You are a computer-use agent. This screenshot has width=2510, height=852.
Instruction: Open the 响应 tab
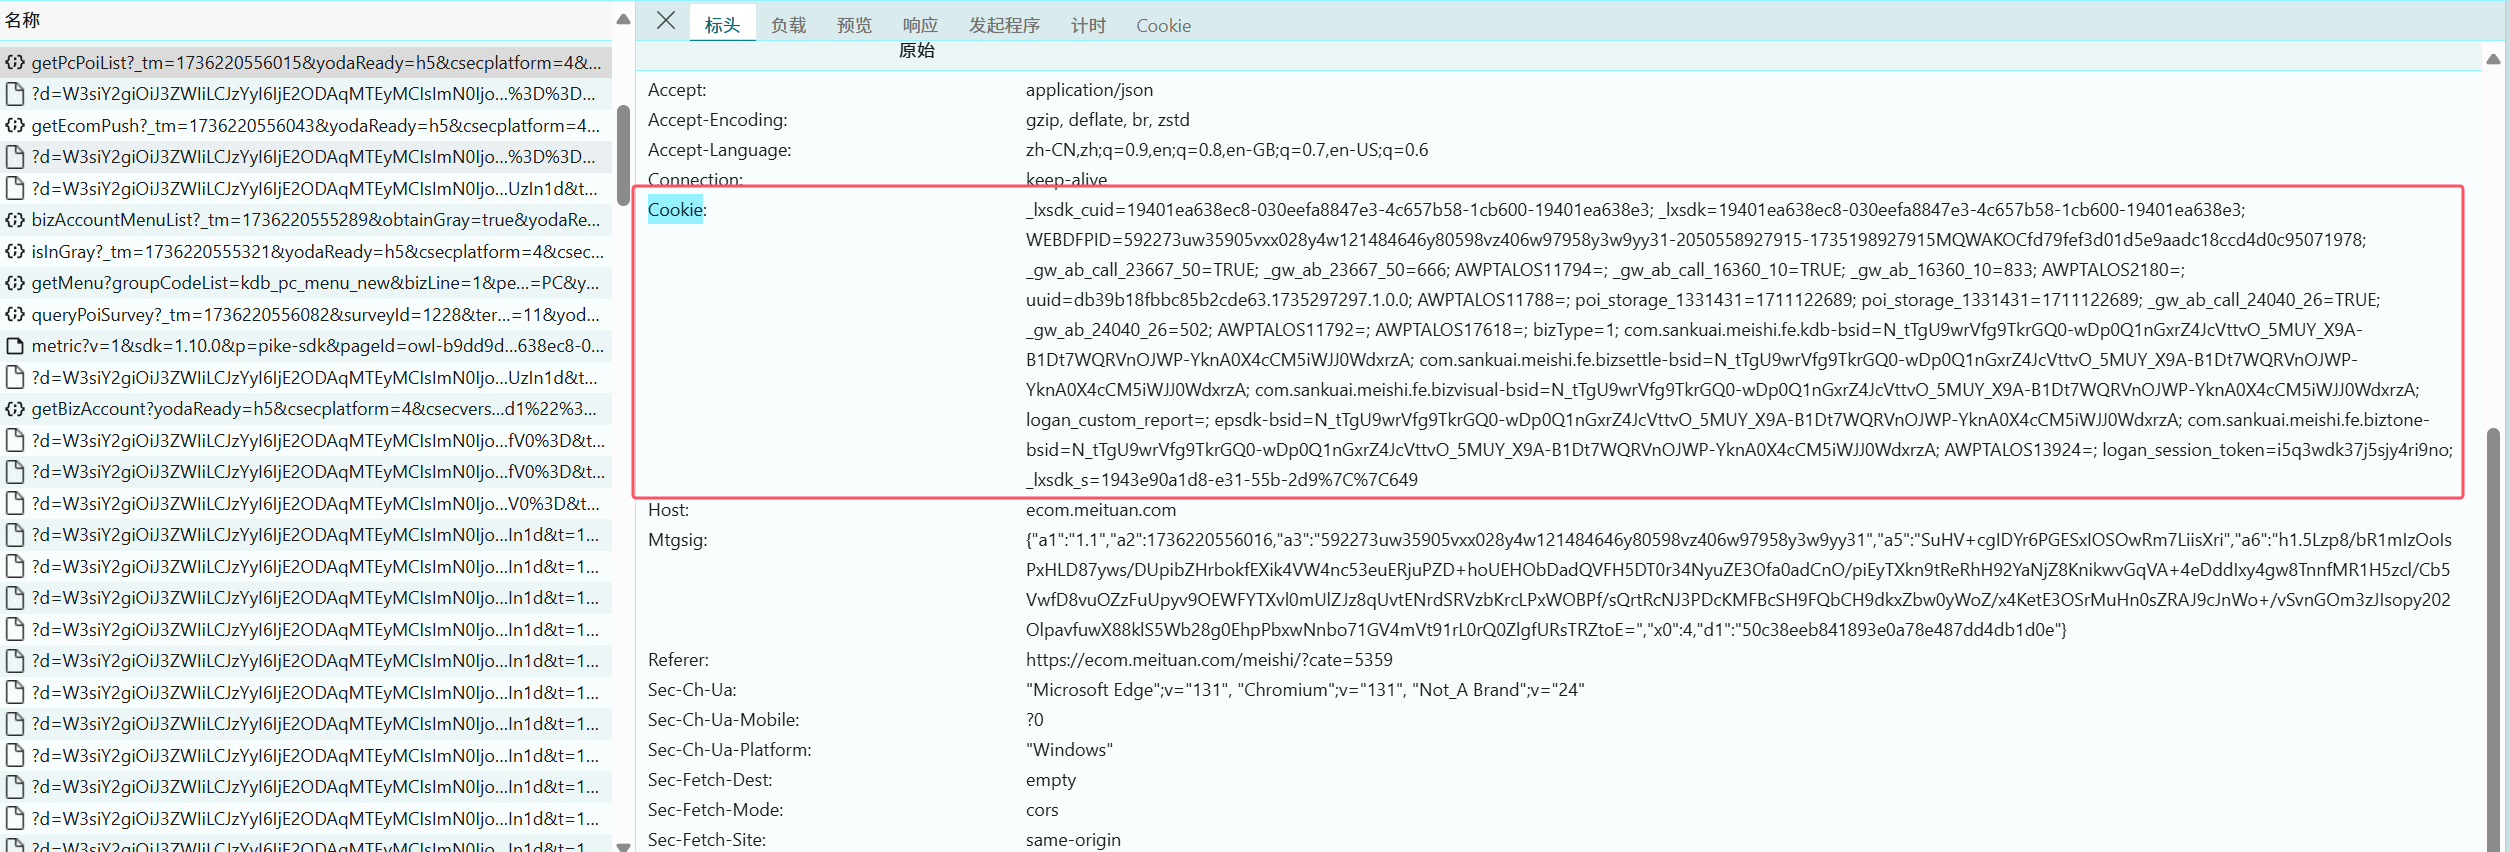[920, 25]
